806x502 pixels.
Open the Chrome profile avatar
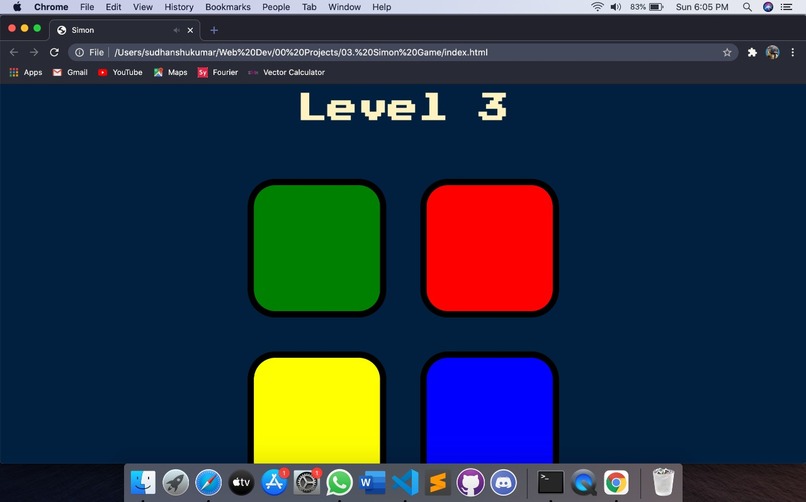click(x=772, y=52)
